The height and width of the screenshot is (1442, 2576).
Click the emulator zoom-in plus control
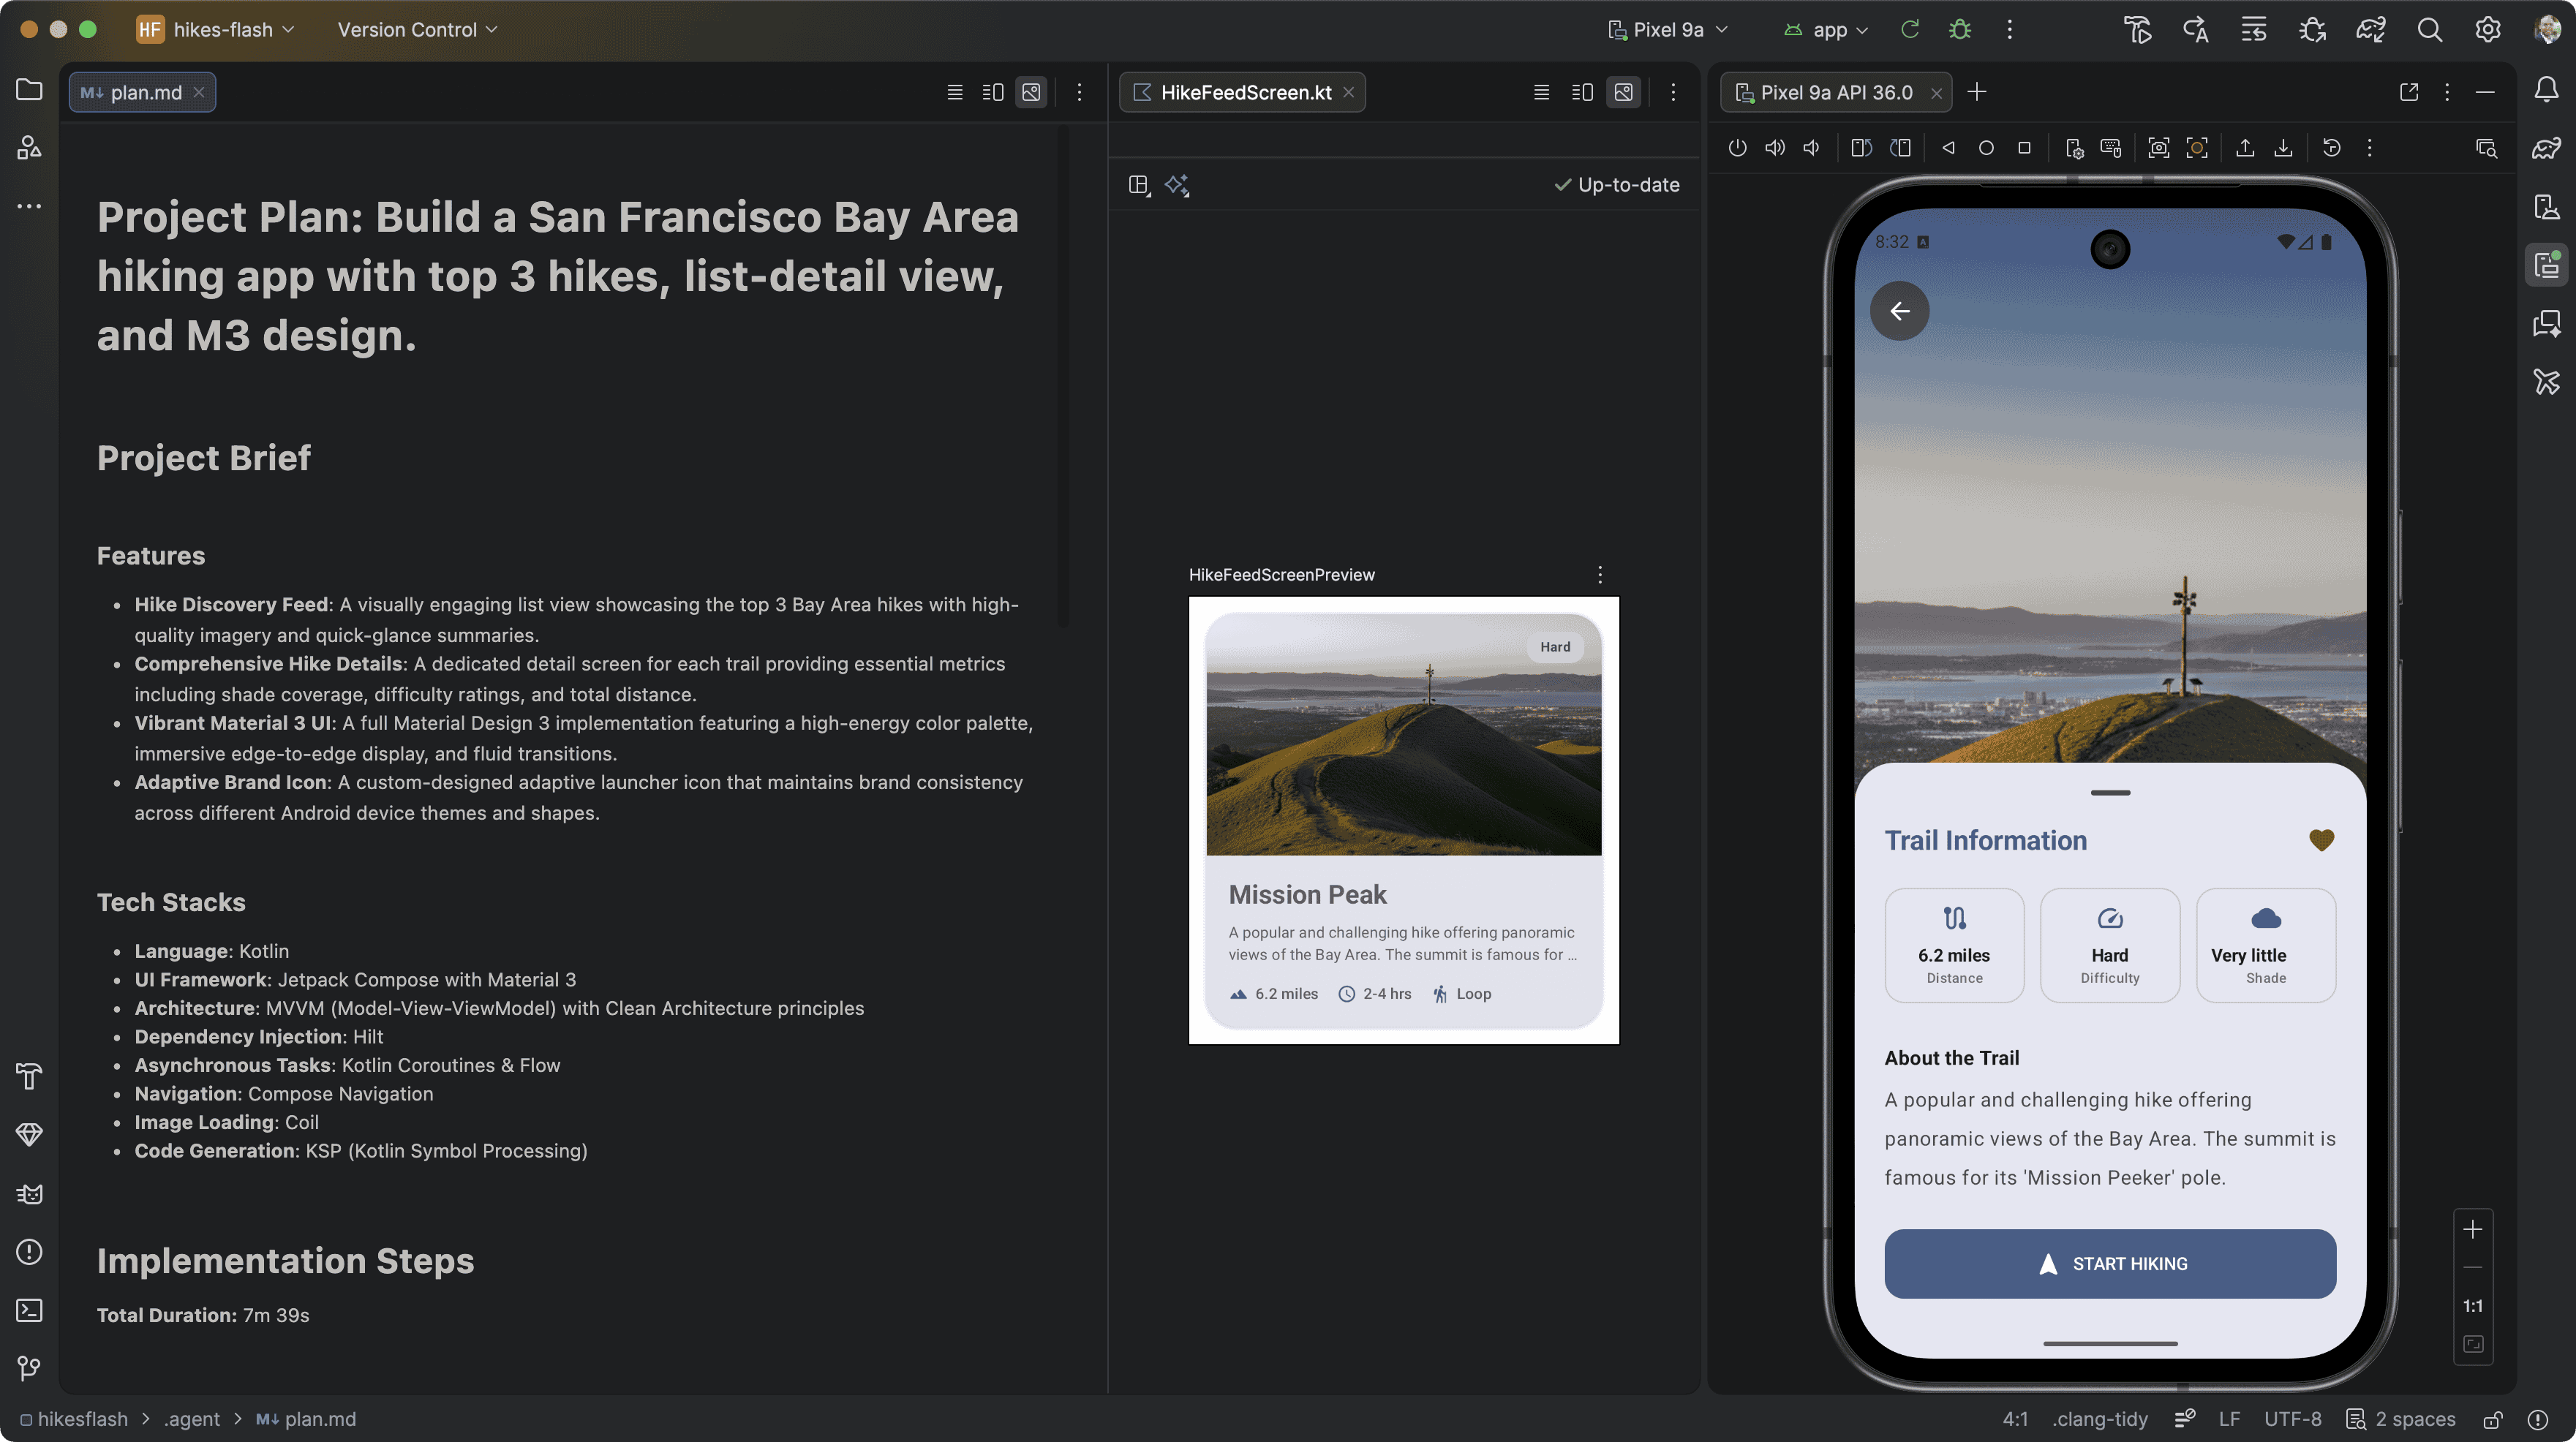coord(2472,1229)
